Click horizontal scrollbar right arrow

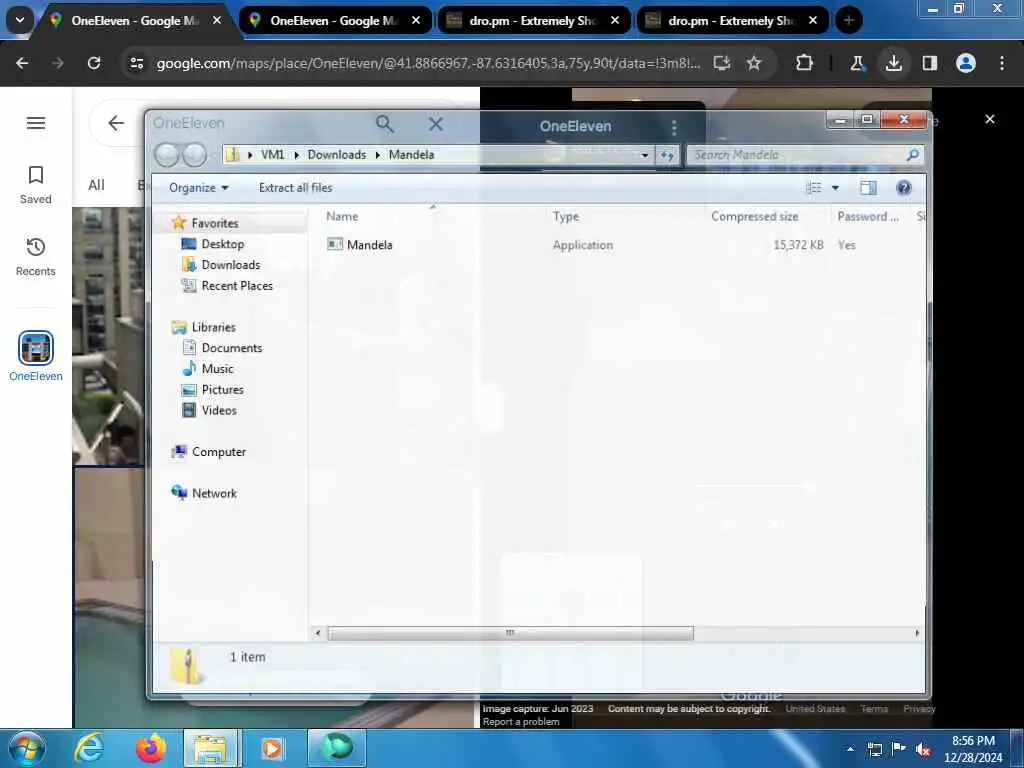(x=917, y=633)
